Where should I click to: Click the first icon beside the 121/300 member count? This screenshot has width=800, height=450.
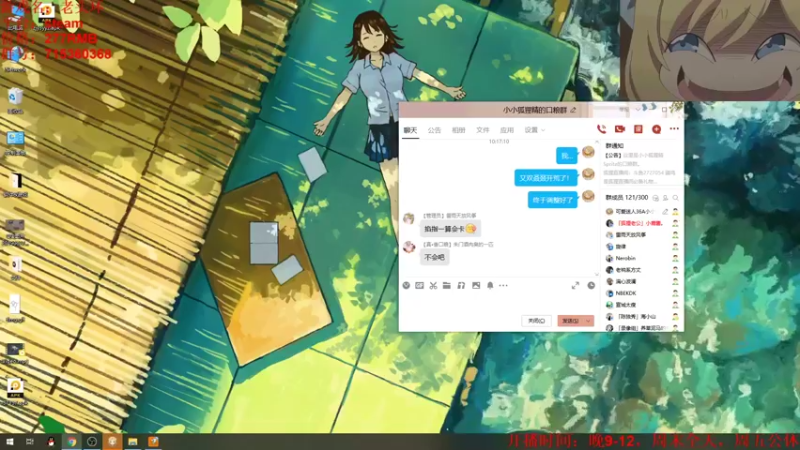point(656,198)
